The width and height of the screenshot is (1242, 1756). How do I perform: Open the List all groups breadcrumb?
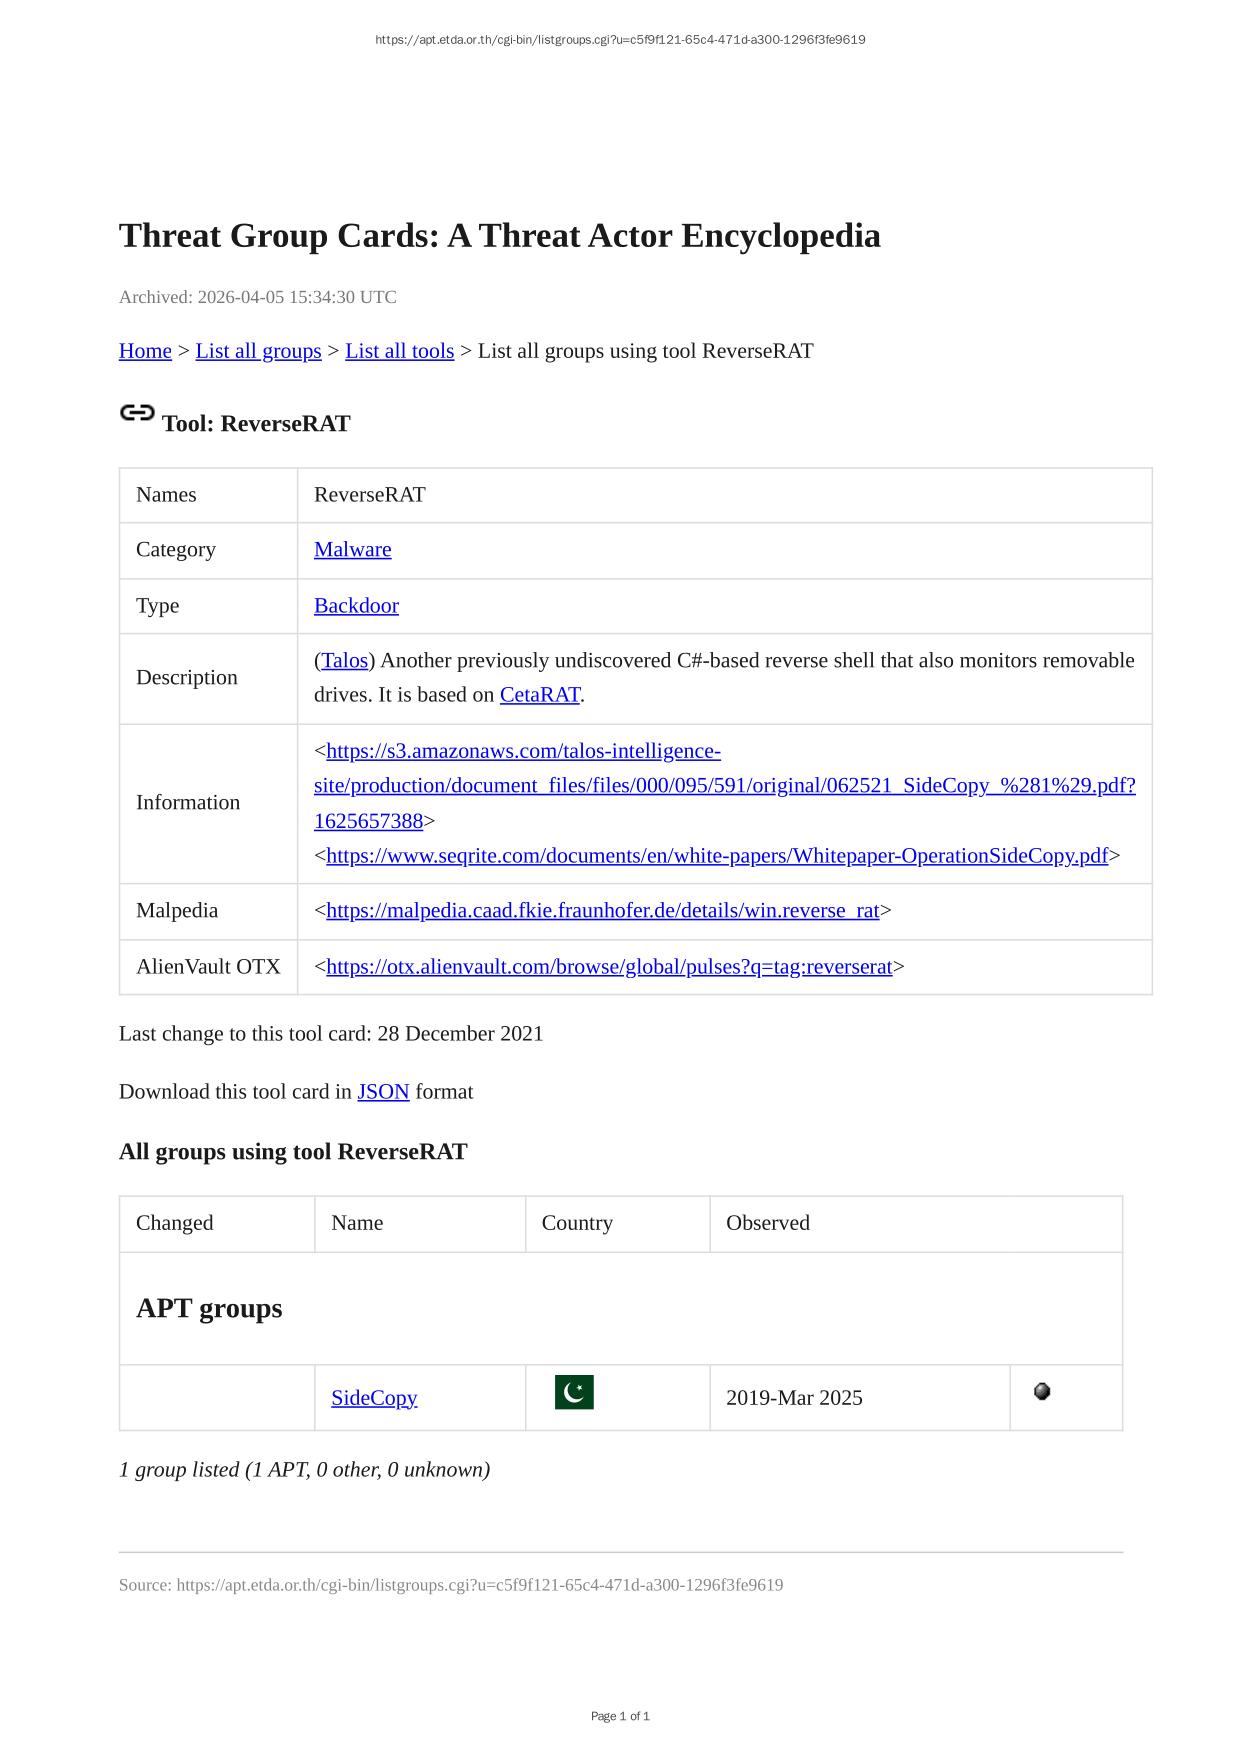coord(258,351)
